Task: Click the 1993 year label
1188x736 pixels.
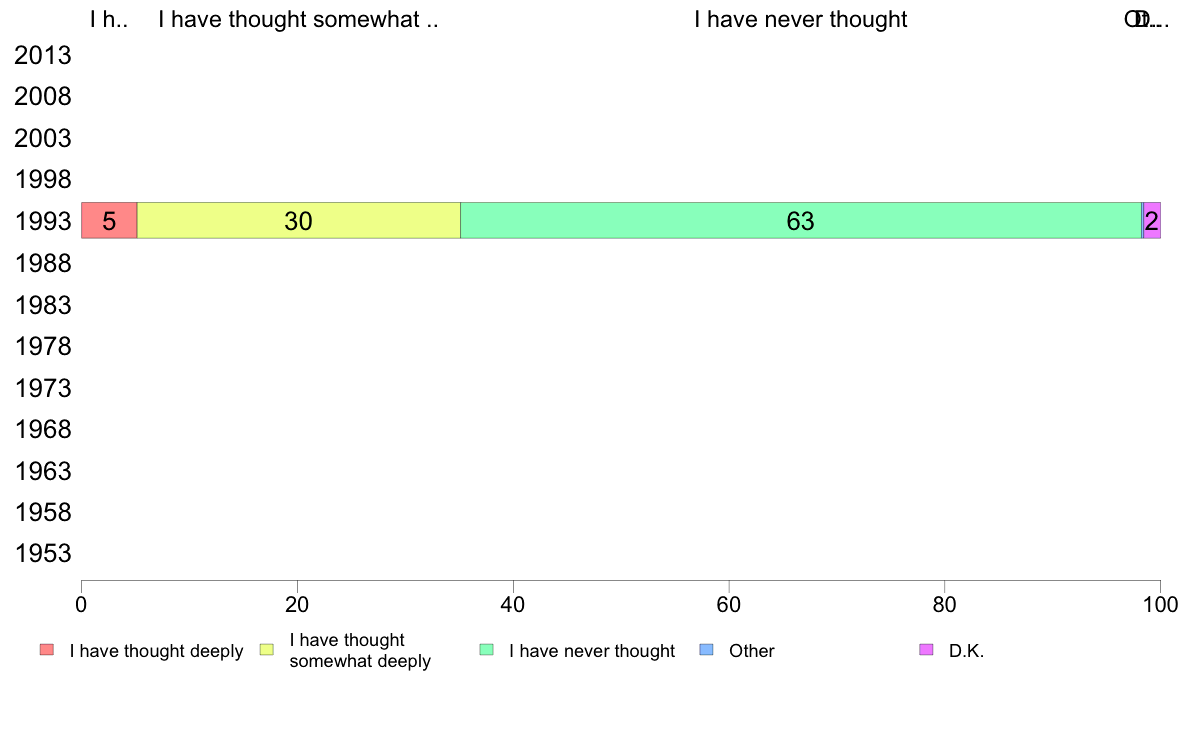Action: 43,221
